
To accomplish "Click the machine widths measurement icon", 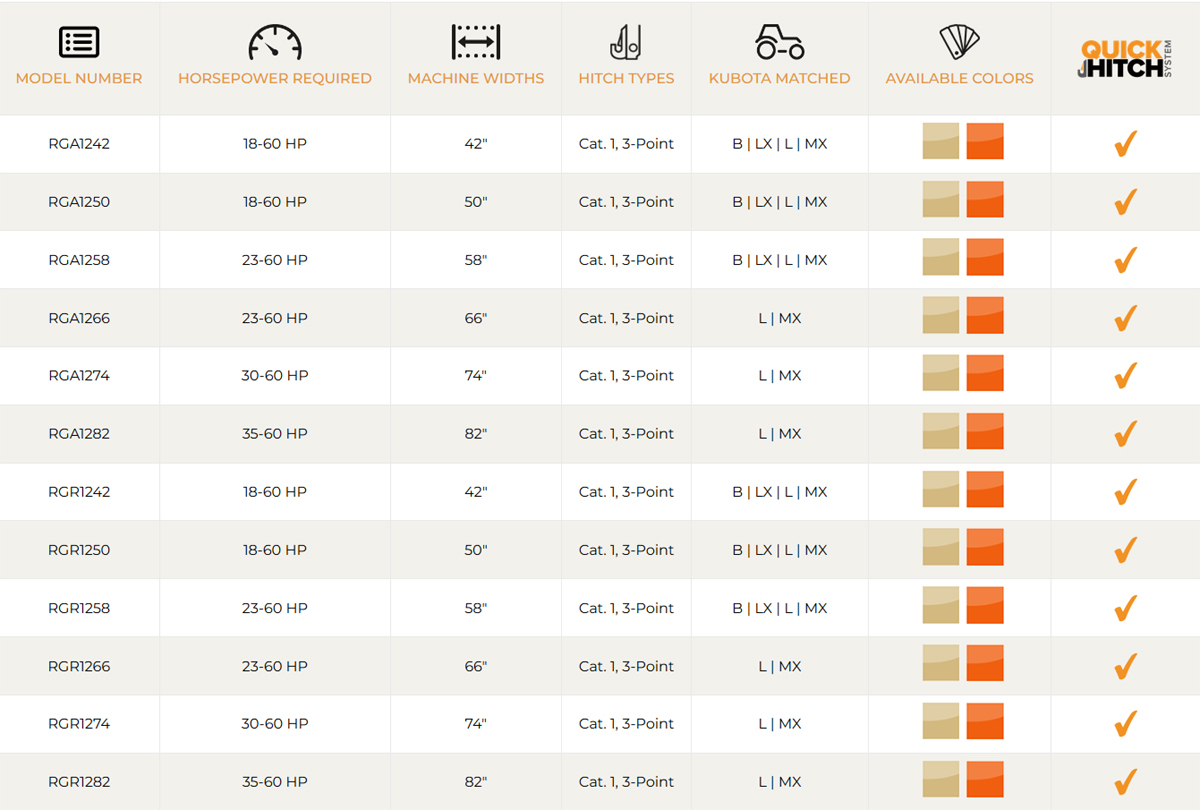I will pos(476,42).
